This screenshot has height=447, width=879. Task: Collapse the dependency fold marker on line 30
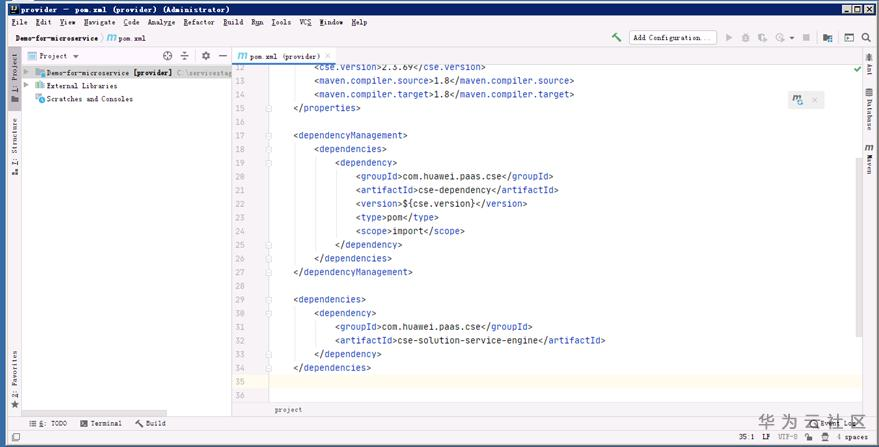[x=269, y=313]
